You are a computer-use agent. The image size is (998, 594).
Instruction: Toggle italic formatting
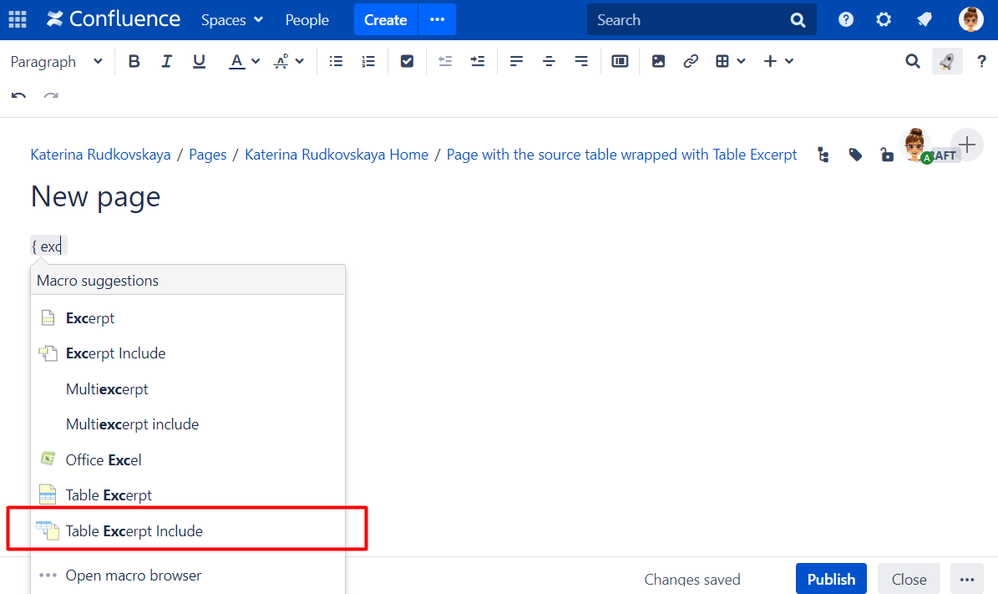[166, 61]
